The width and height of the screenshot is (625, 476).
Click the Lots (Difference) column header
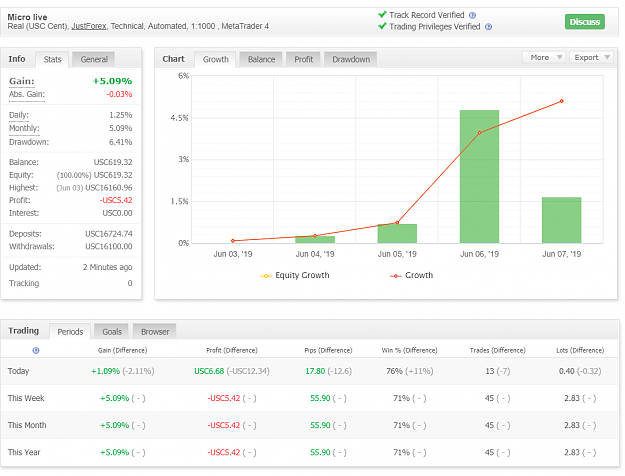tap(580, 350)
